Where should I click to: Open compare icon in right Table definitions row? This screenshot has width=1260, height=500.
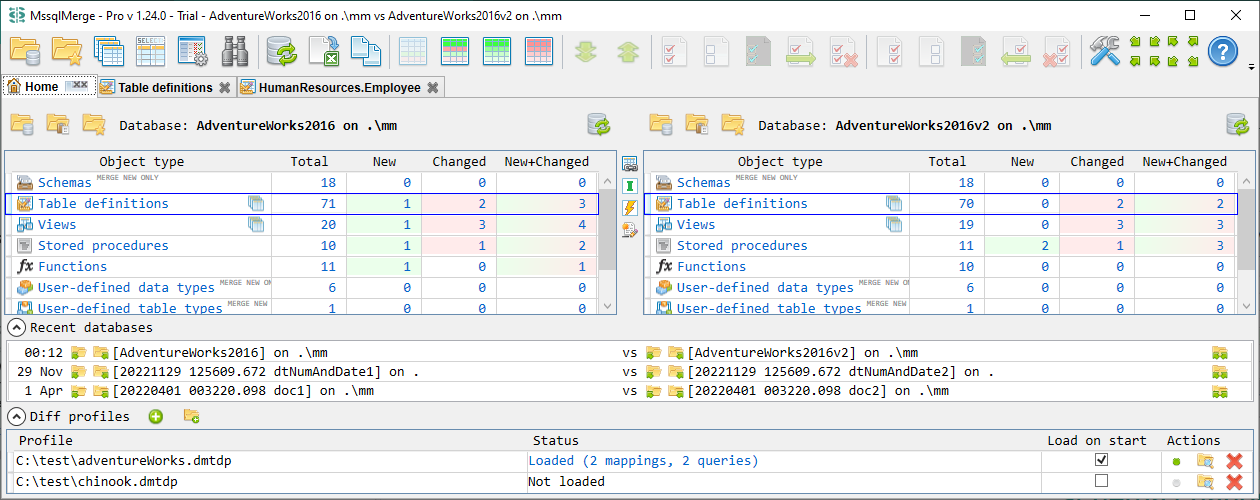[895, 203]
